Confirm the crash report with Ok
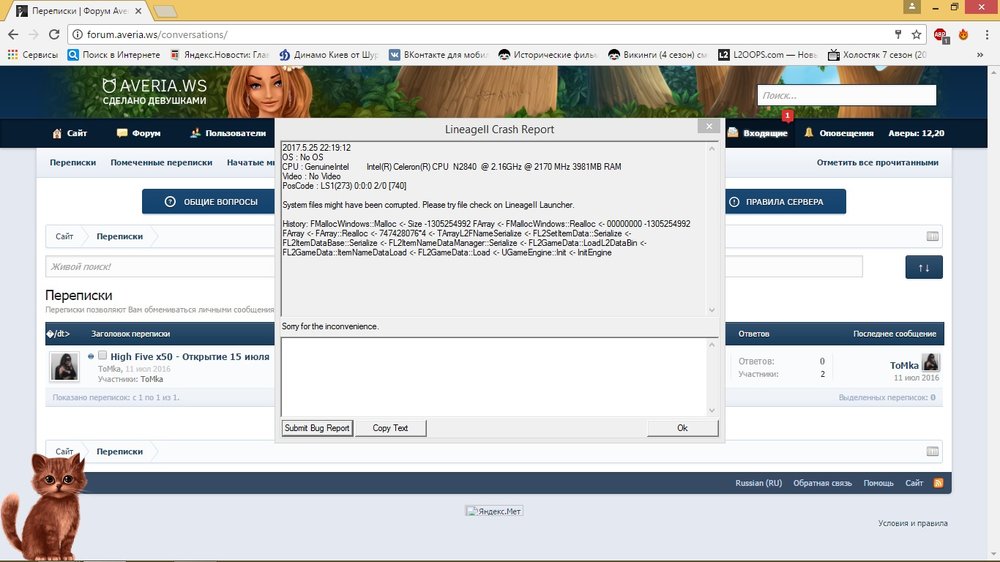Viewport: 1000px width, 562px height. 682,428
